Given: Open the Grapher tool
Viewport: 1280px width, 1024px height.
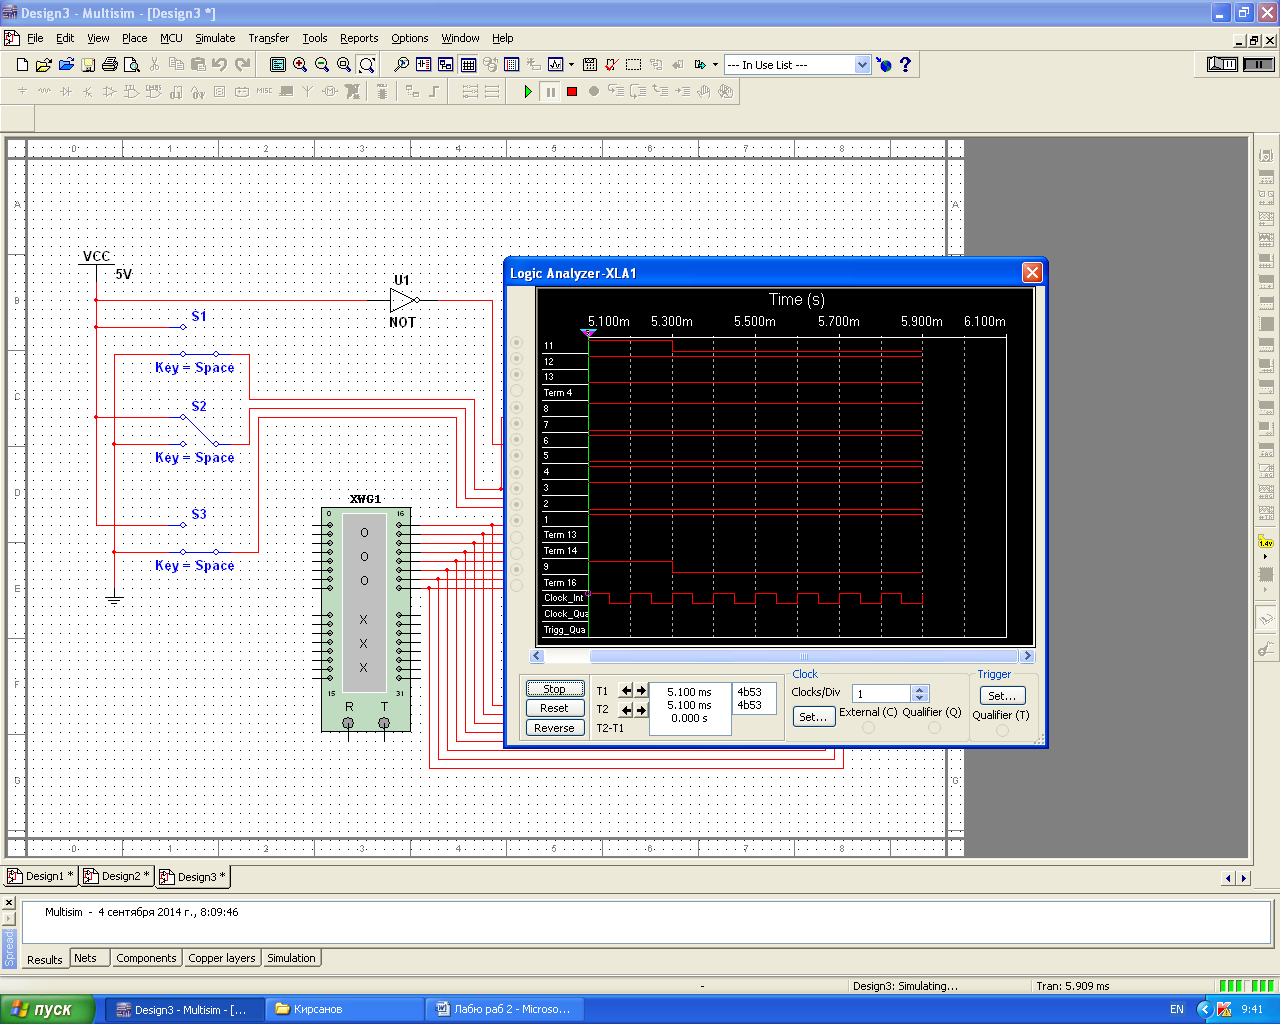Looking at the screenshot, I should coord(556,65).
